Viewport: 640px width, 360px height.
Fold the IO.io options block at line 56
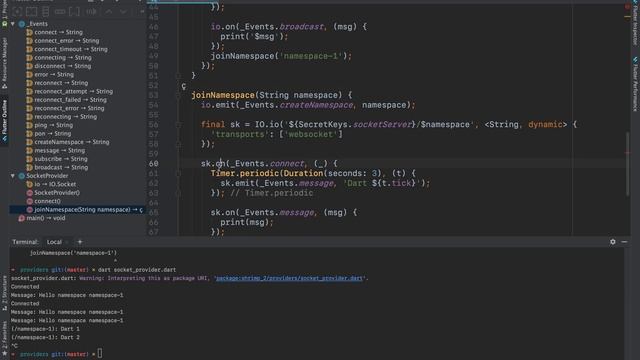click(x=178, y=124)
